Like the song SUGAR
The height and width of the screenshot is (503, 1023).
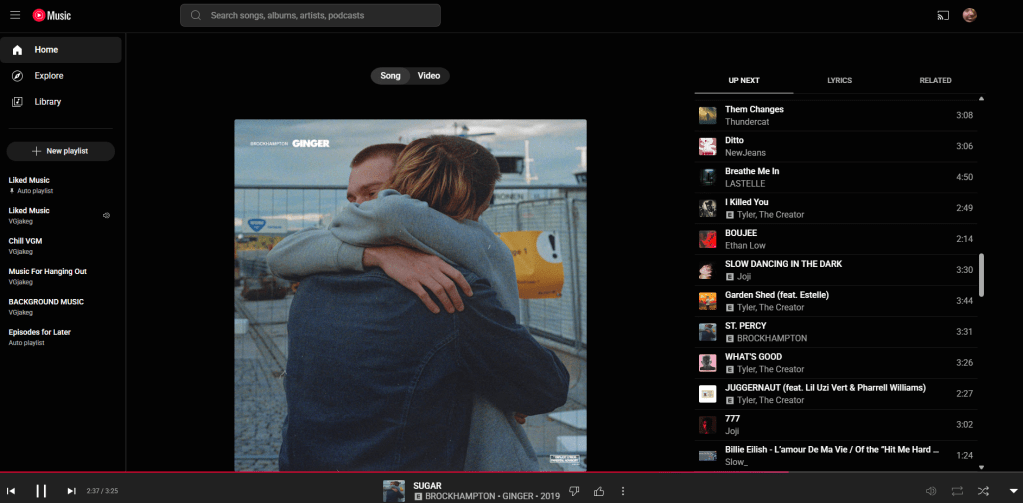(599, 491)
